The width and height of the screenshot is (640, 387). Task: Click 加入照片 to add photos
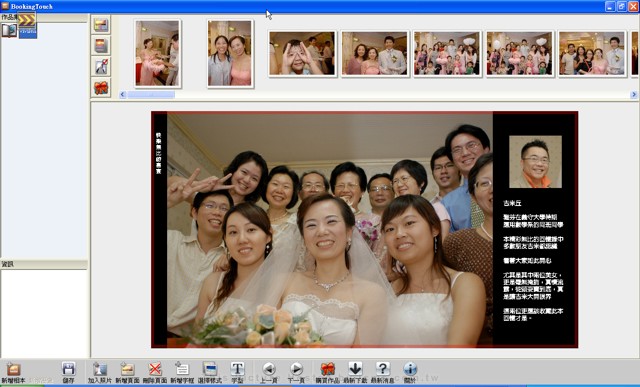100,369
